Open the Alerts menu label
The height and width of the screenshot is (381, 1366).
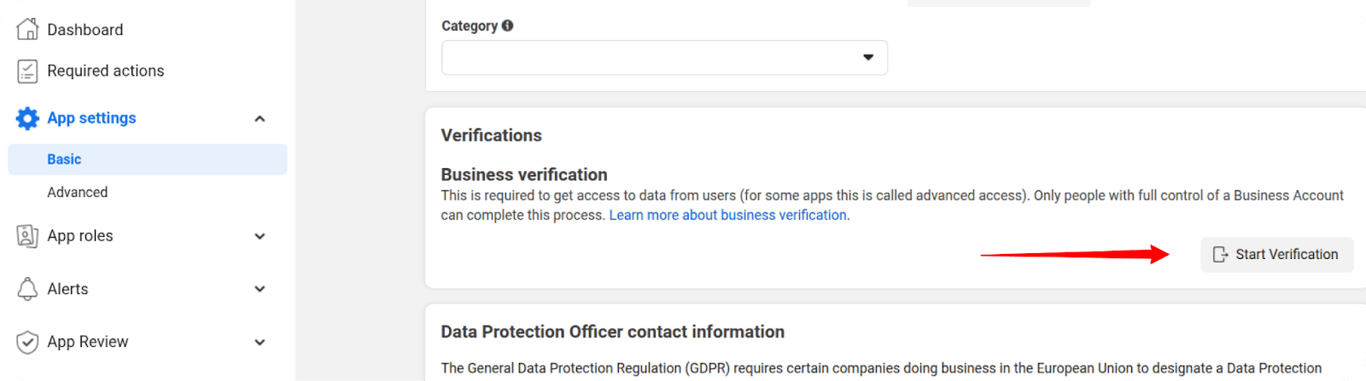(x=68, y=289)
